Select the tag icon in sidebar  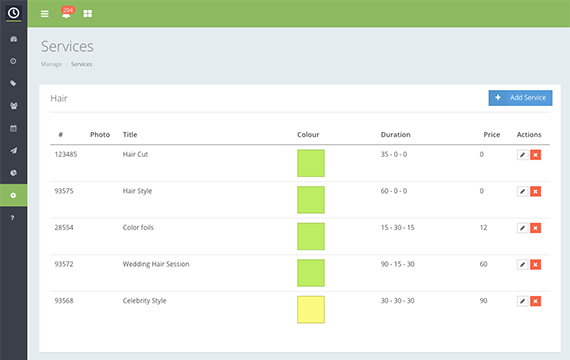click(x=13, y=83)
